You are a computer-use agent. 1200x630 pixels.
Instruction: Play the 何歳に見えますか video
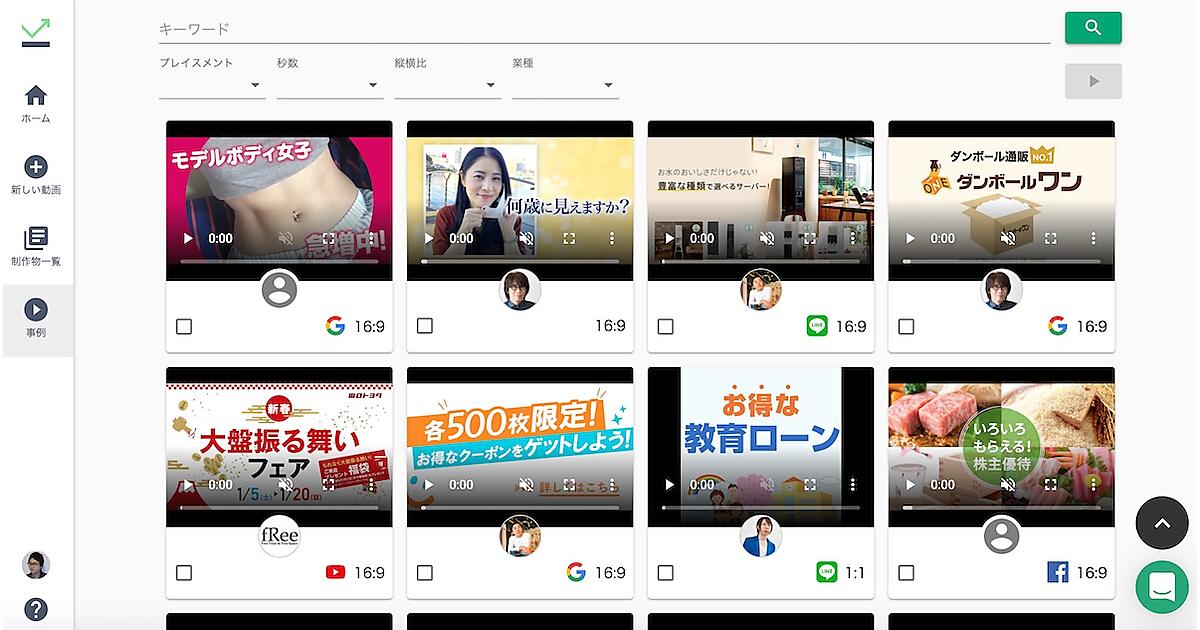click(429, 239)
